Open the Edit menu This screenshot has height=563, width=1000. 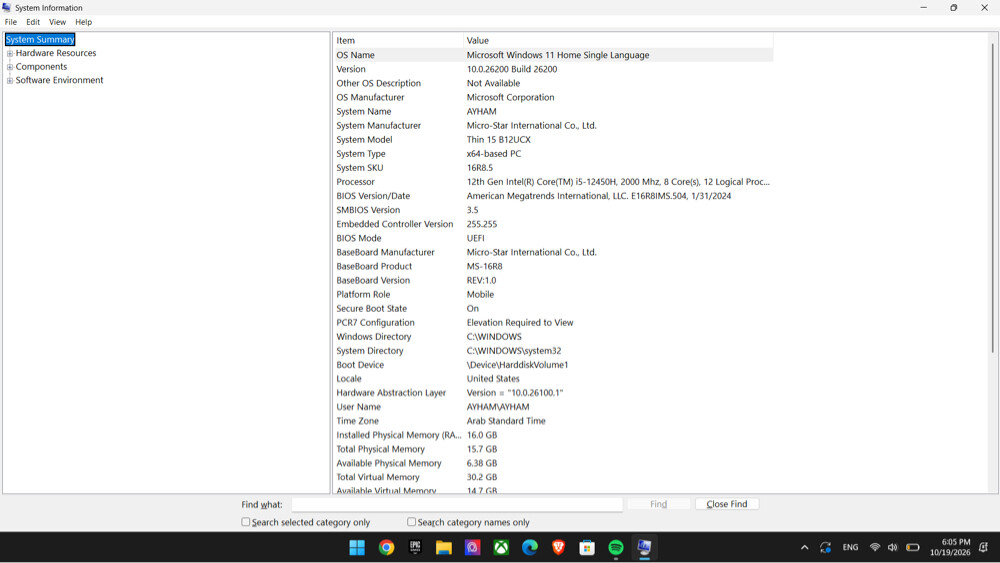tap(33, 22)
